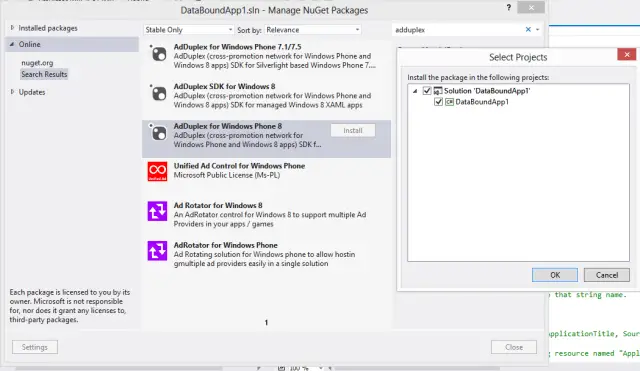Select AdDuplex for Windows Phone 7.1/7.5 package title
The image size is (640, 371).
point(238,47)
